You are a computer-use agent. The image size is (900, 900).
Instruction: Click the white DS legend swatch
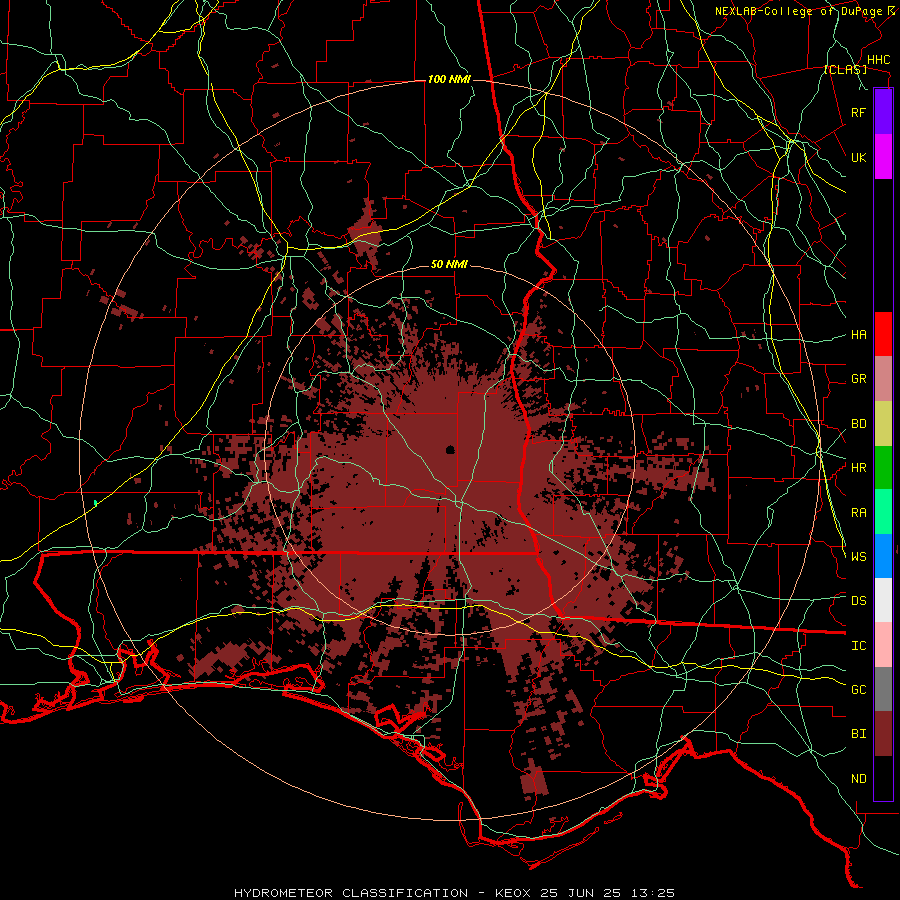tap(883, 600)
